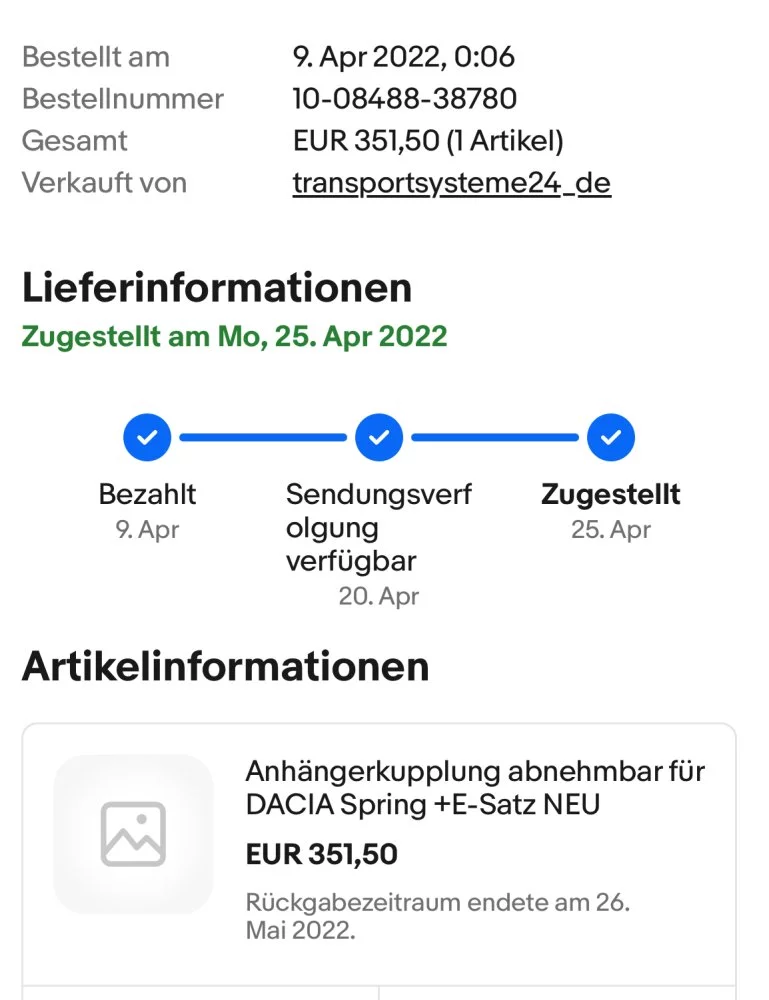Viewport: 769px width, 1000px height.
Task: Tap the Rückgabezeitraum return period note
Action: 437,916
